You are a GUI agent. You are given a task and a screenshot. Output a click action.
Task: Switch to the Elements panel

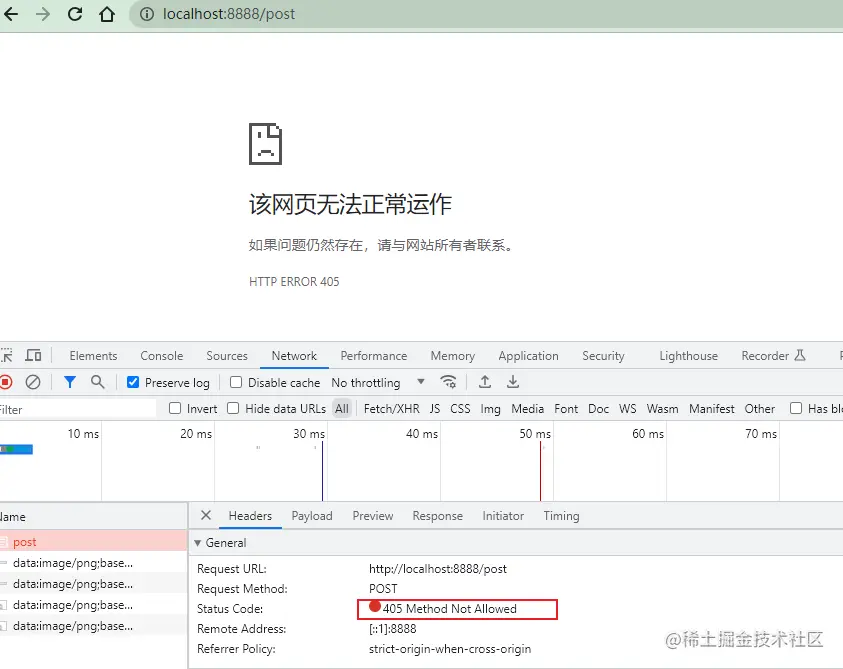[93, 356]
